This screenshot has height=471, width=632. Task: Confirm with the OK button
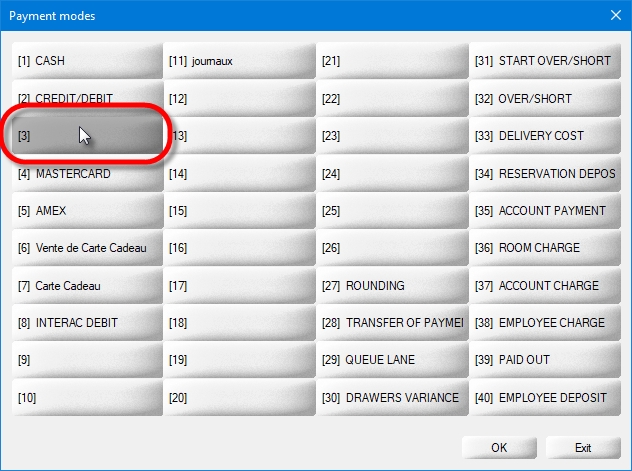pos(499,447)
